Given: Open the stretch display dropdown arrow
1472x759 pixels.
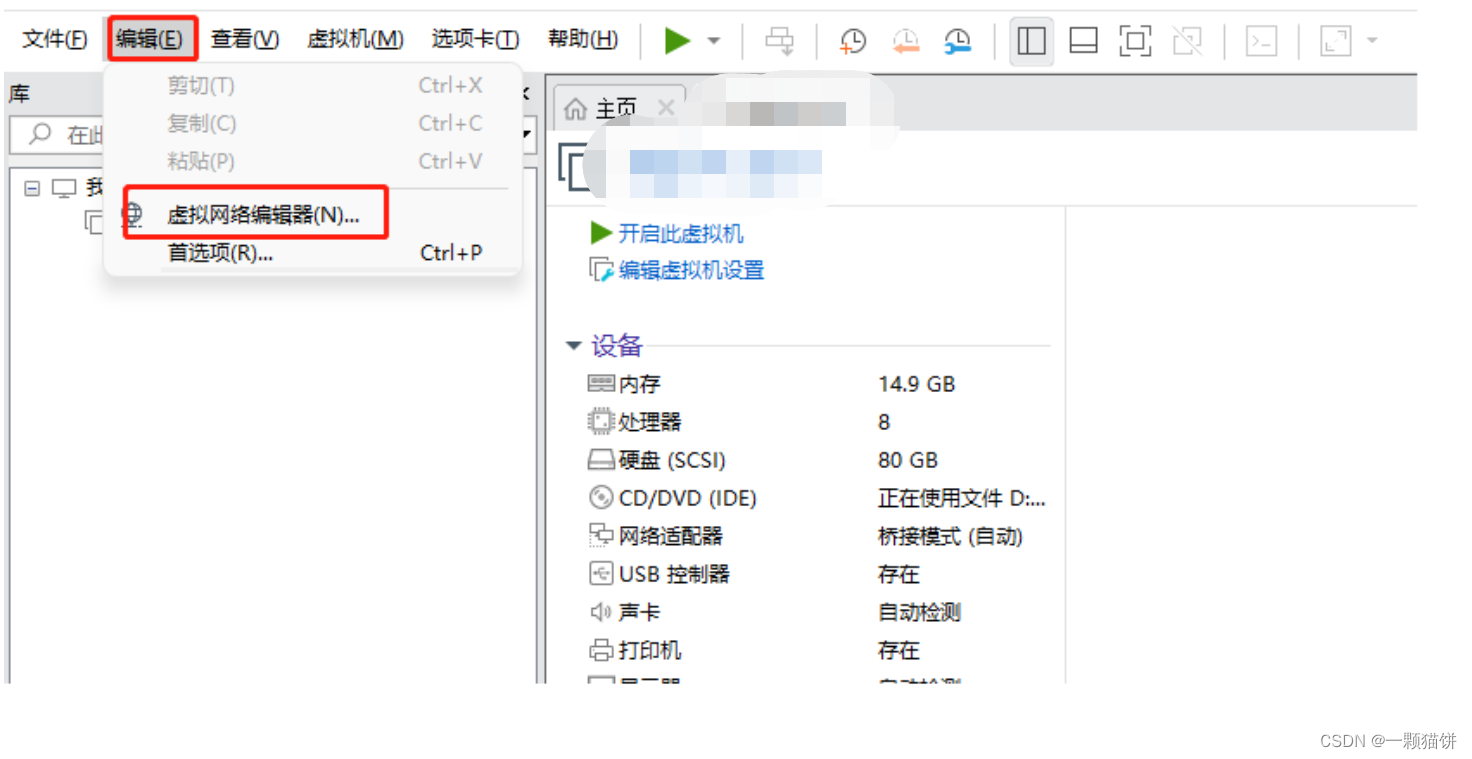Looking at the screenshot, I should [x=1372, y=41].
